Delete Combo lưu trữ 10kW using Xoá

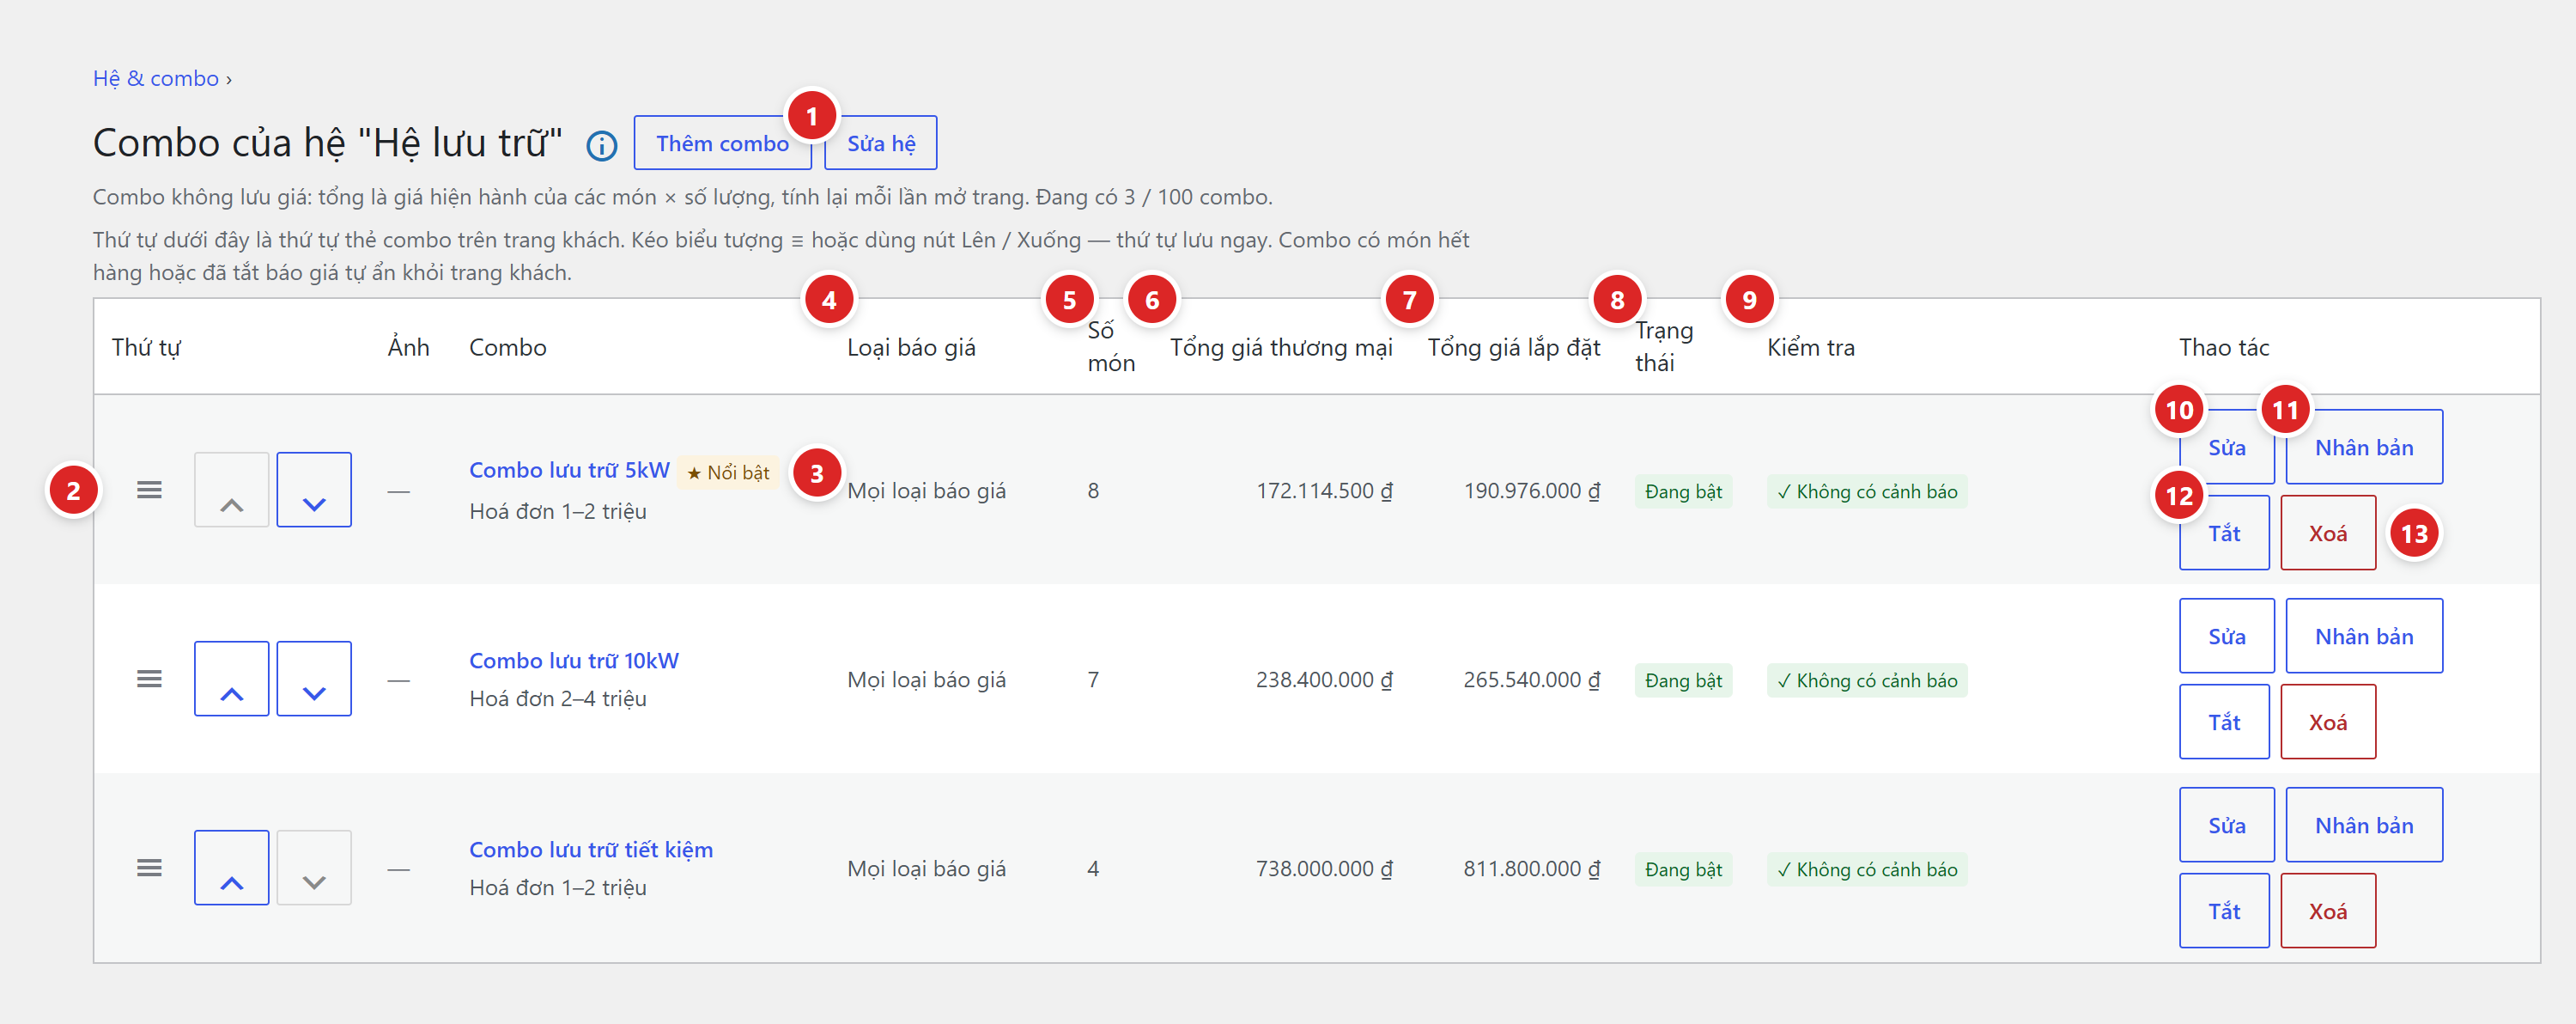(x=2328, y=722)
